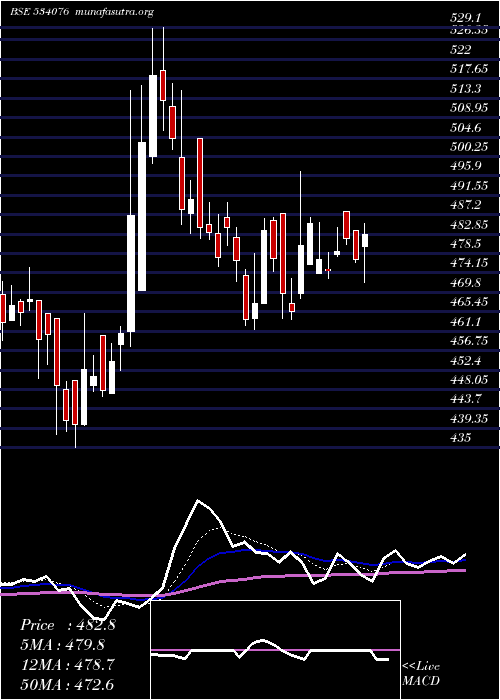This screenshot has width=500, height=700.
Task: Select the 50MA : 472.6 readout
Action: point(68,684)
